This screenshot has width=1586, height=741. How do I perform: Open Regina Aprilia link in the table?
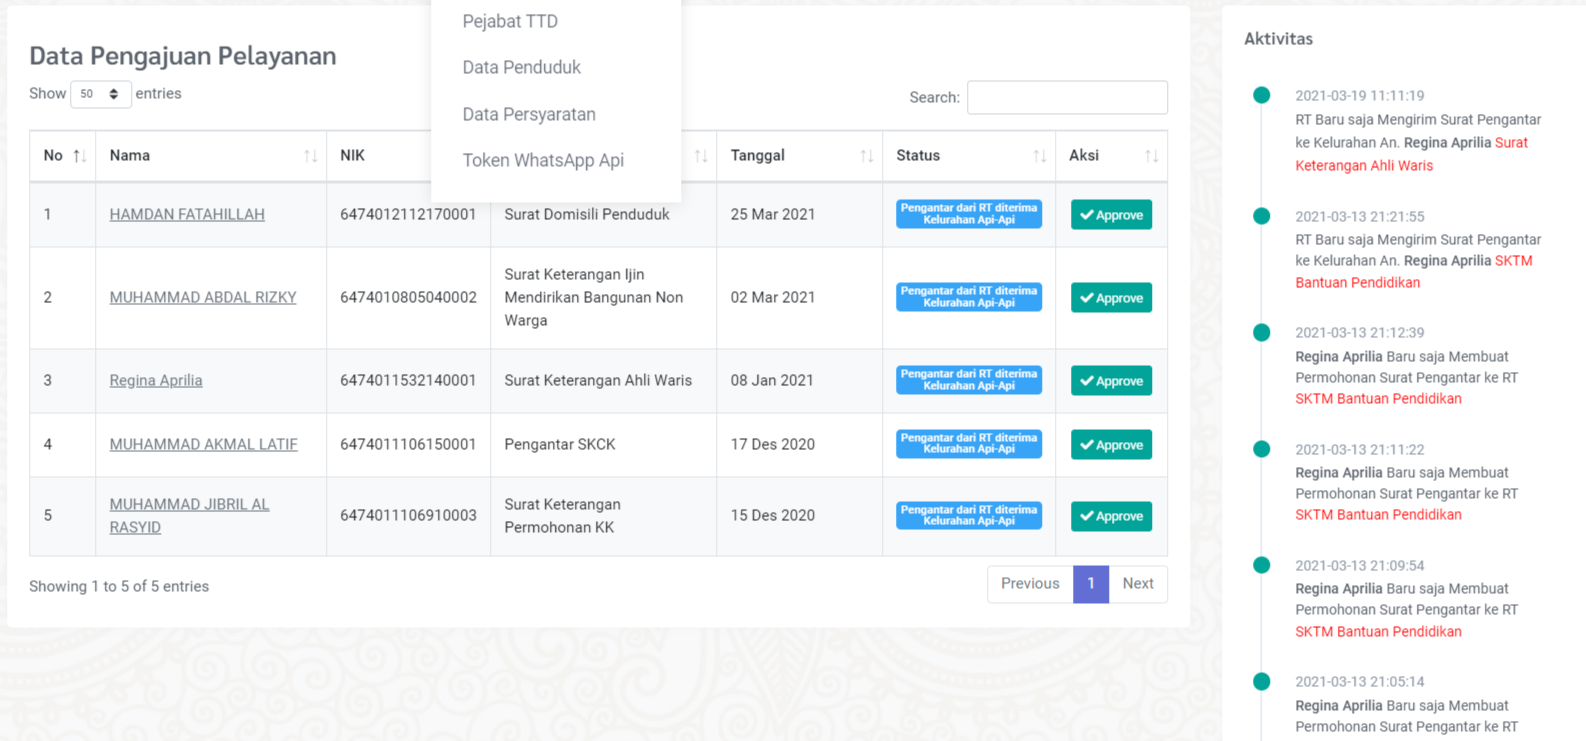click(x=156, y=380)
